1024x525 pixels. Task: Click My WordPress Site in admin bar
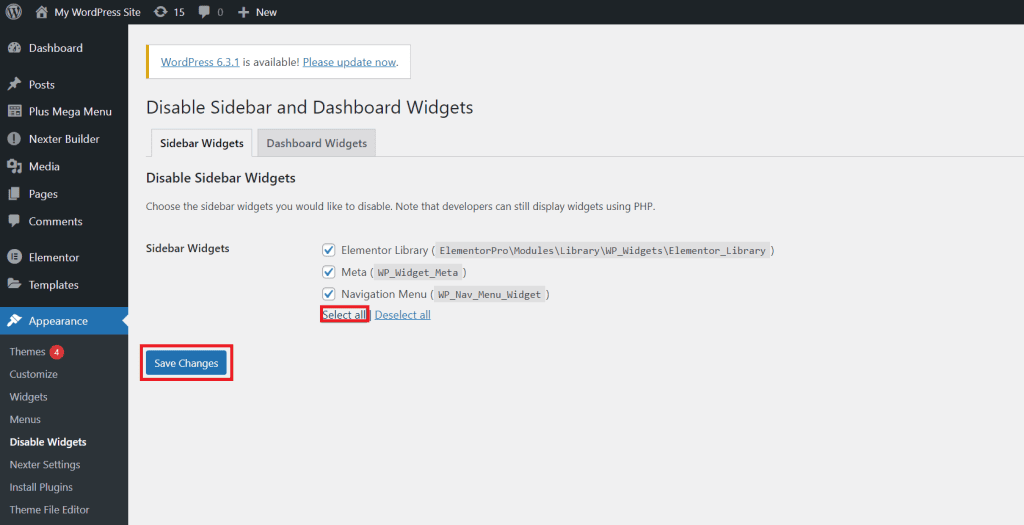97,12
